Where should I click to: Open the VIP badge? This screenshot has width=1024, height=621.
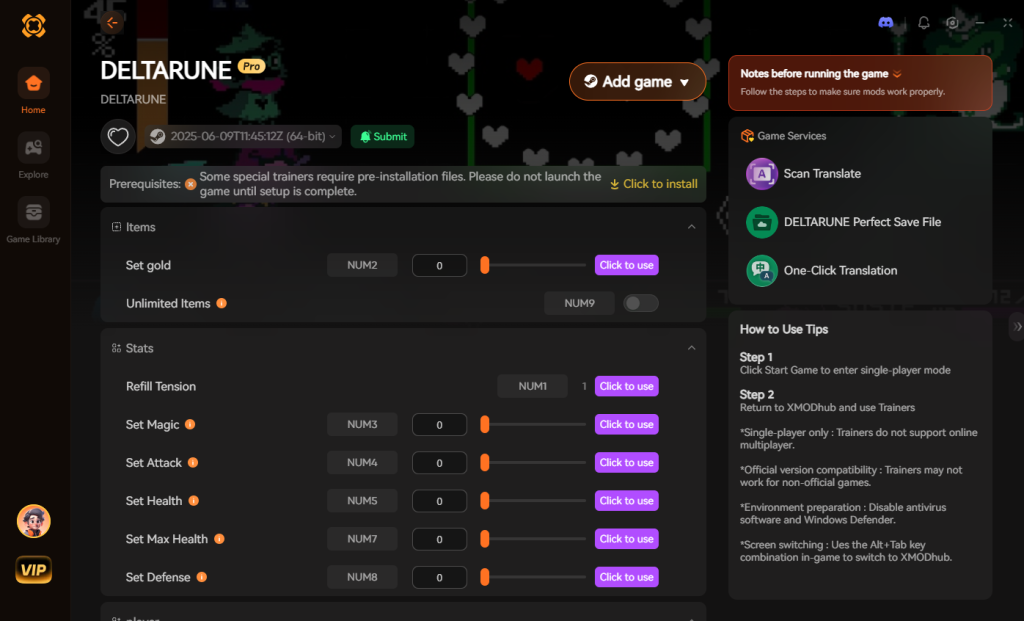pyautogui.click(x=33, y=570)
